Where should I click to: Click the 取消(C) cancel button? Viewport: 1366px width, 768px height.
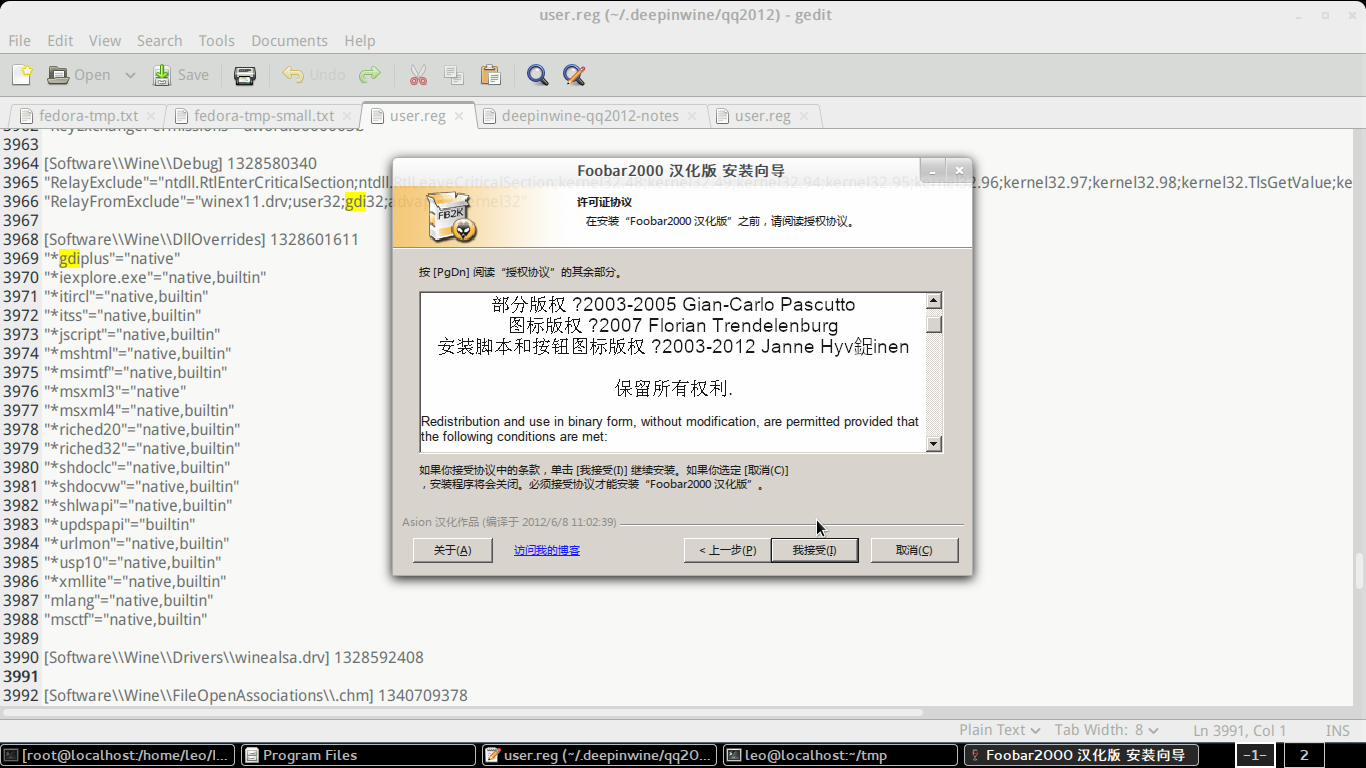(914, 550)
